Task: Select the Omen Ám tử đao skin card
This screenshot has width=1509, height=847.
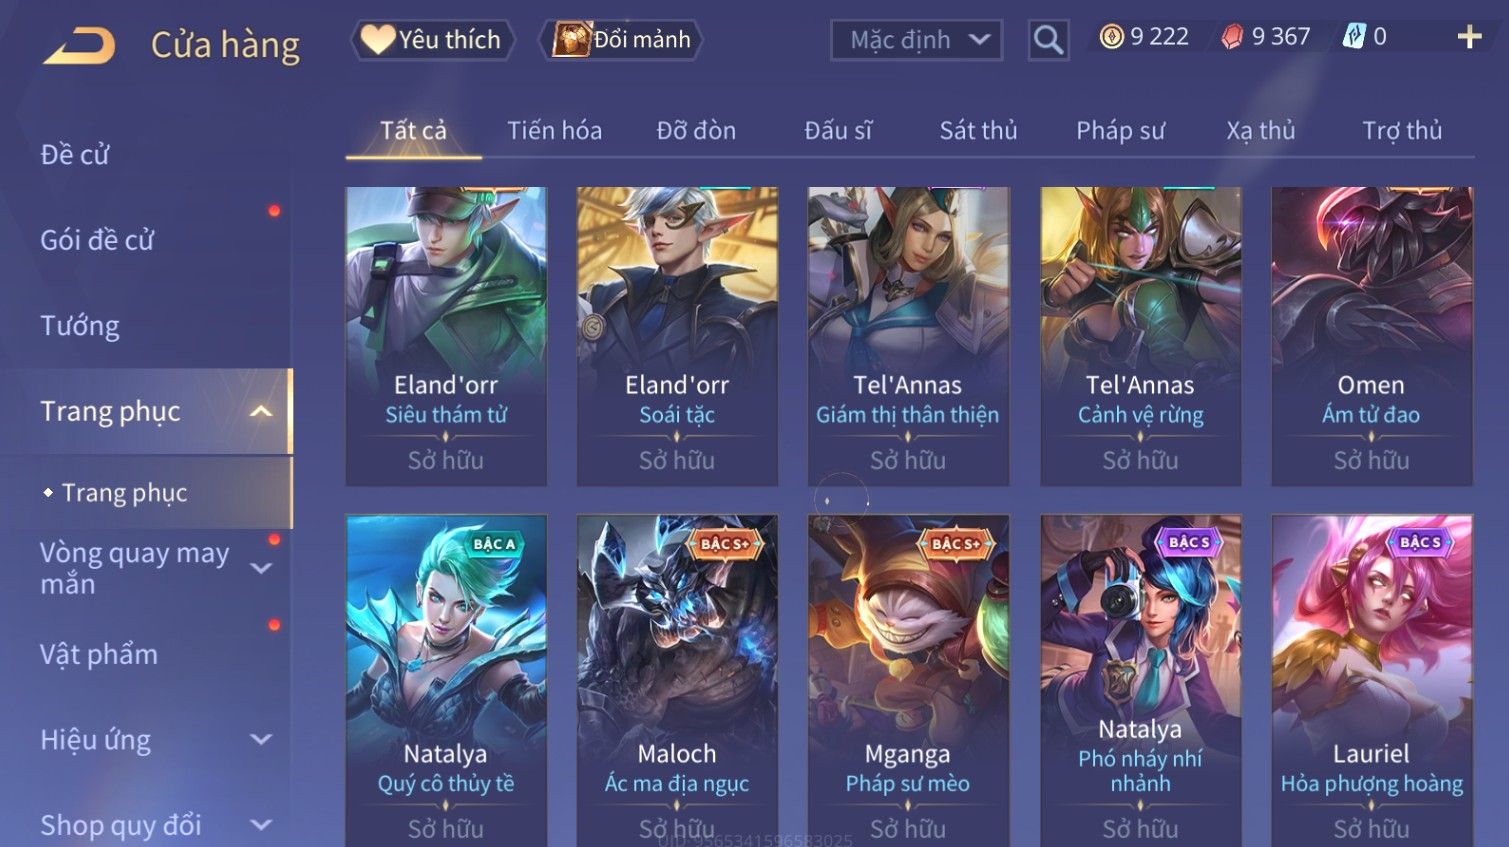Action: (x=1371, y=336)
